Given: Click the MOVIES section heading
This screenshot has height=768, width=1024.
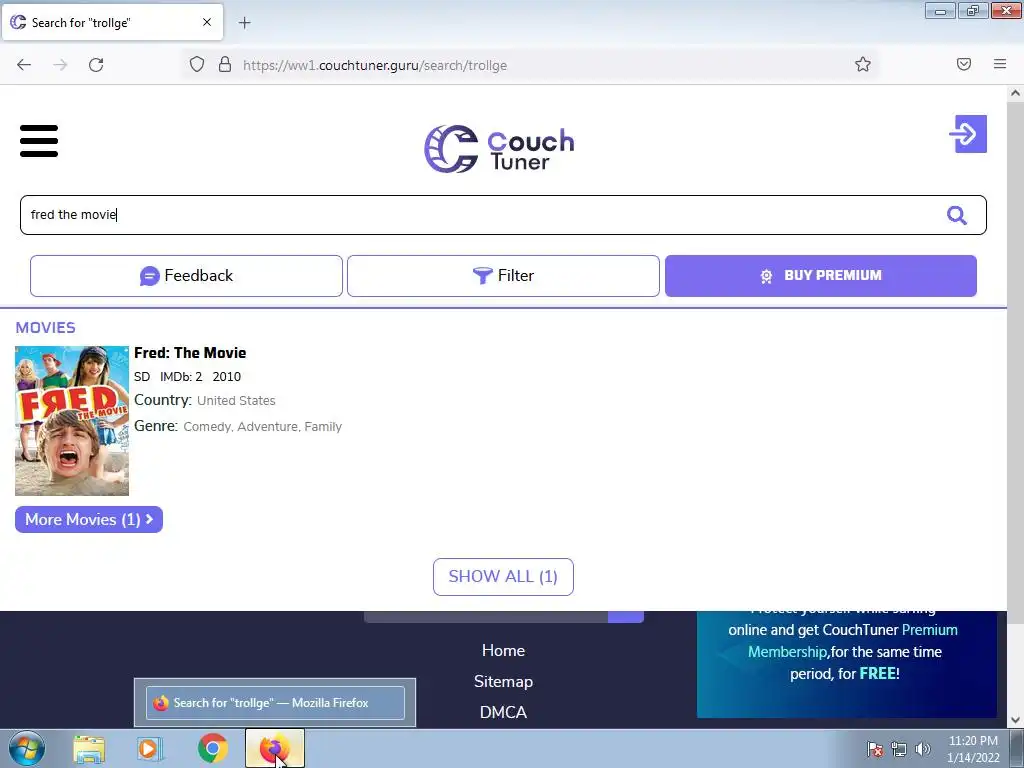Looking at the screenshot, I should tap(46, 327).
